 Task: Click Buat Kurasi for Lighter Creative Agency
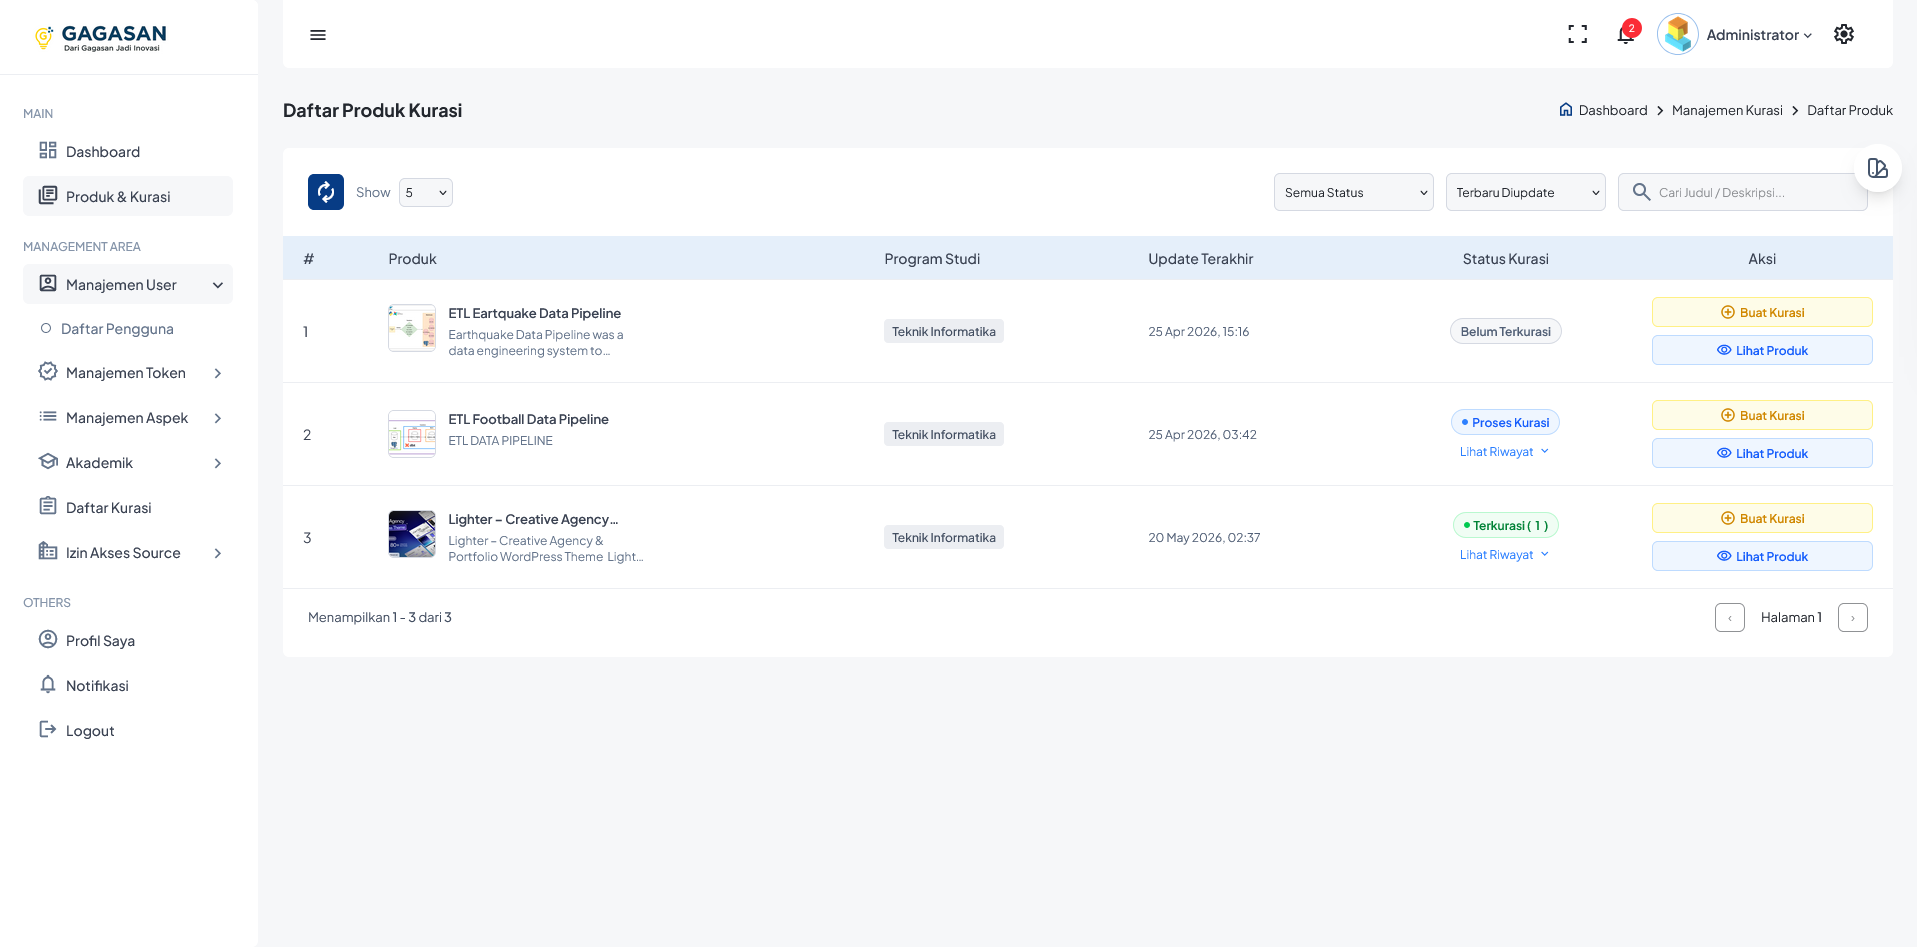pyautogui.click(x=1762, y=518)
